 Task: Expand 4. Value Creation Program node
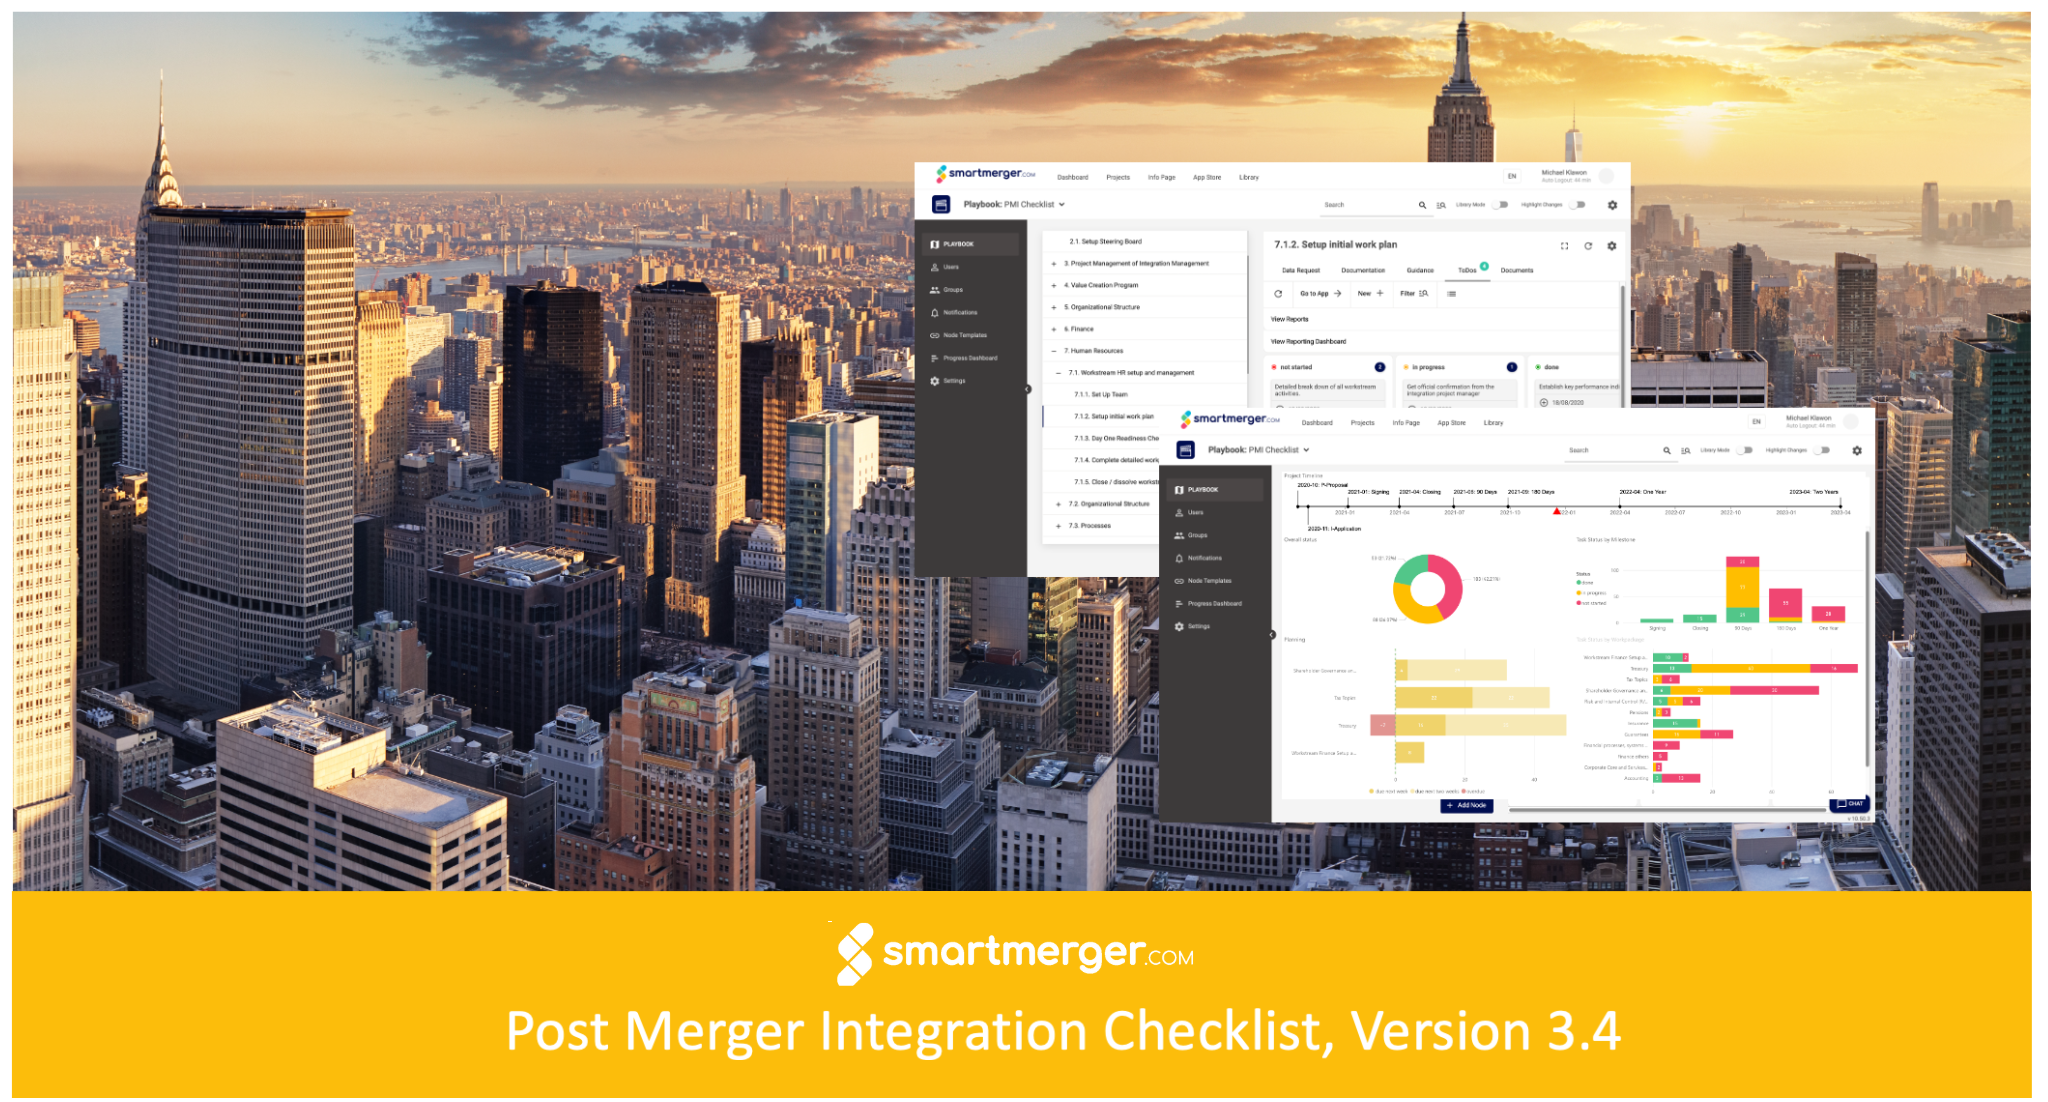point(1054,286)
